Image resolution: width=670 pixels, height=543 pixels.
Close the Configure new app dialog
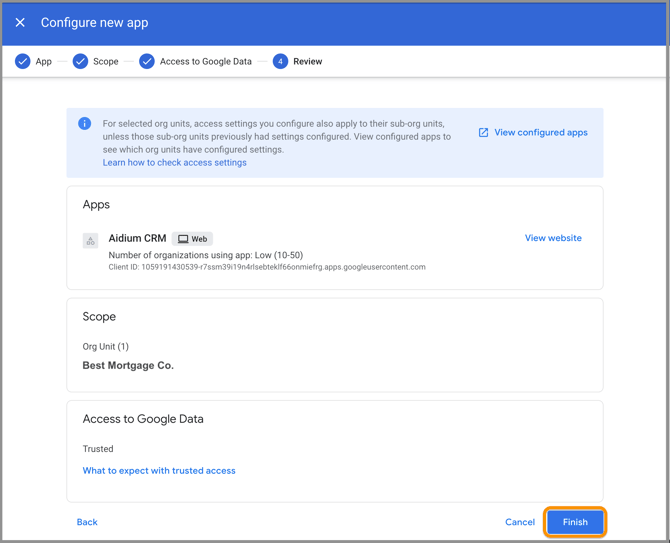pos(20,23)
